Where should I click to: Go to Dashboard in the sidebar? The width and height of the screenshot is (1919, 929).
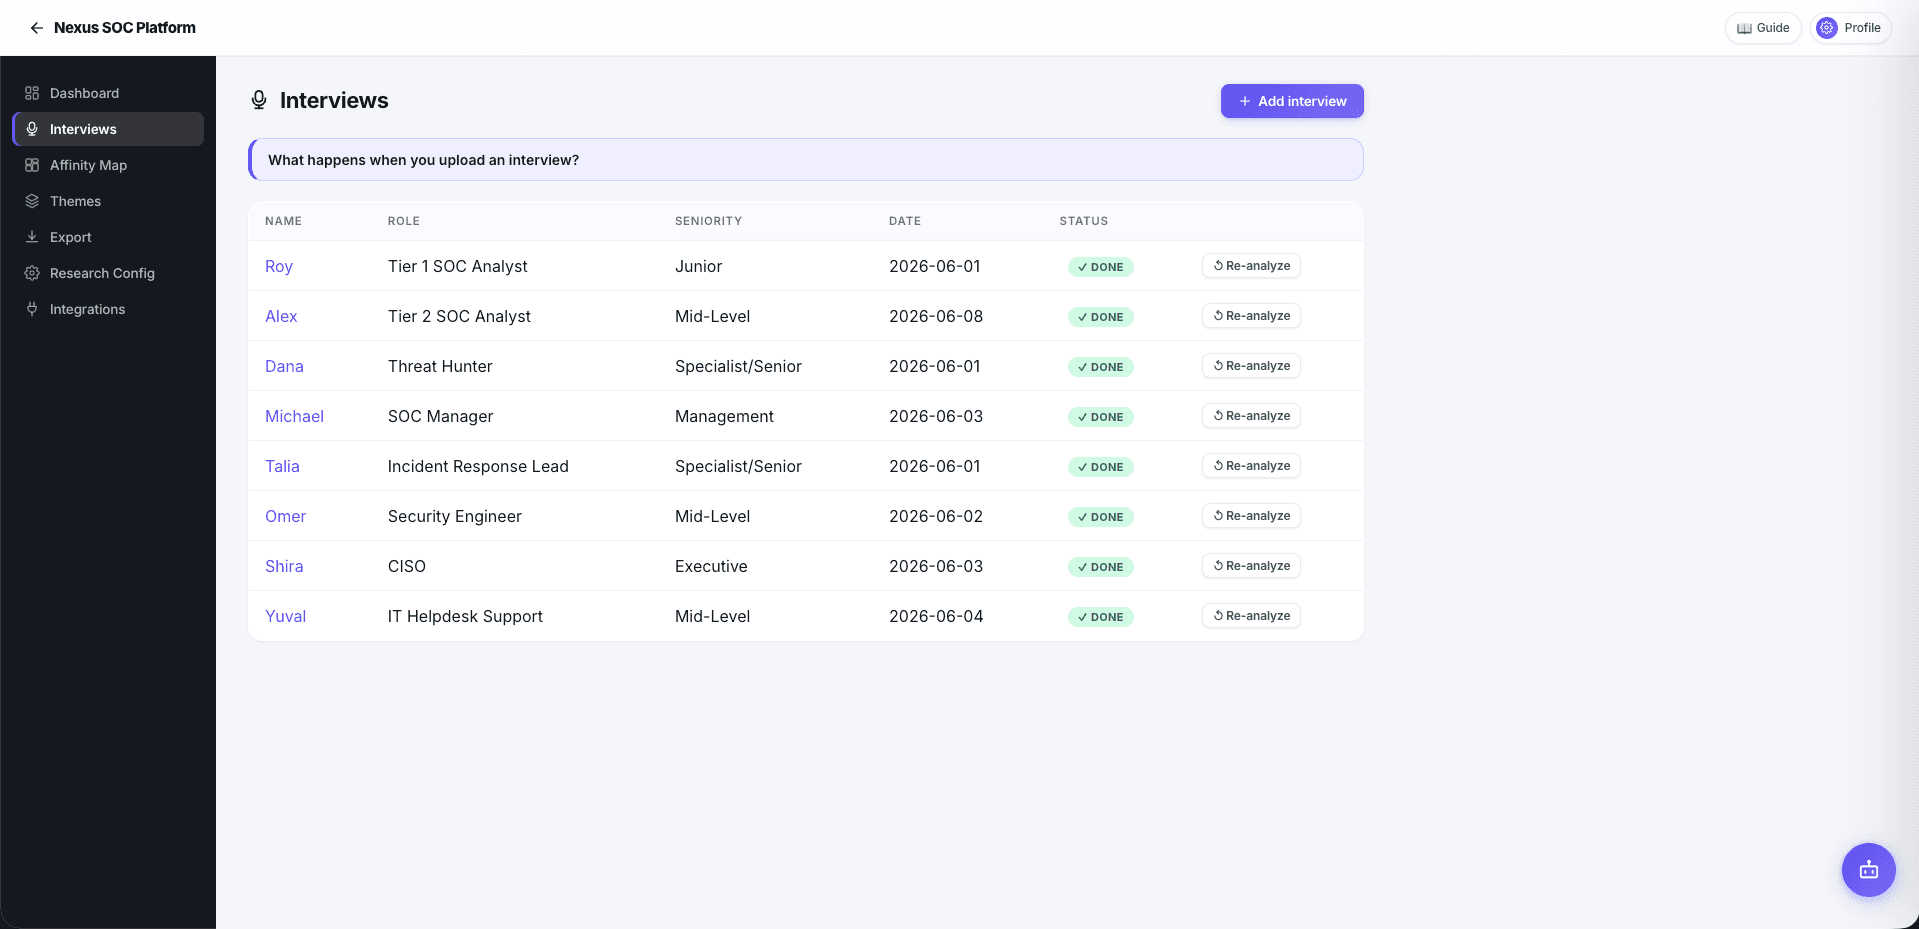point(108,93)
